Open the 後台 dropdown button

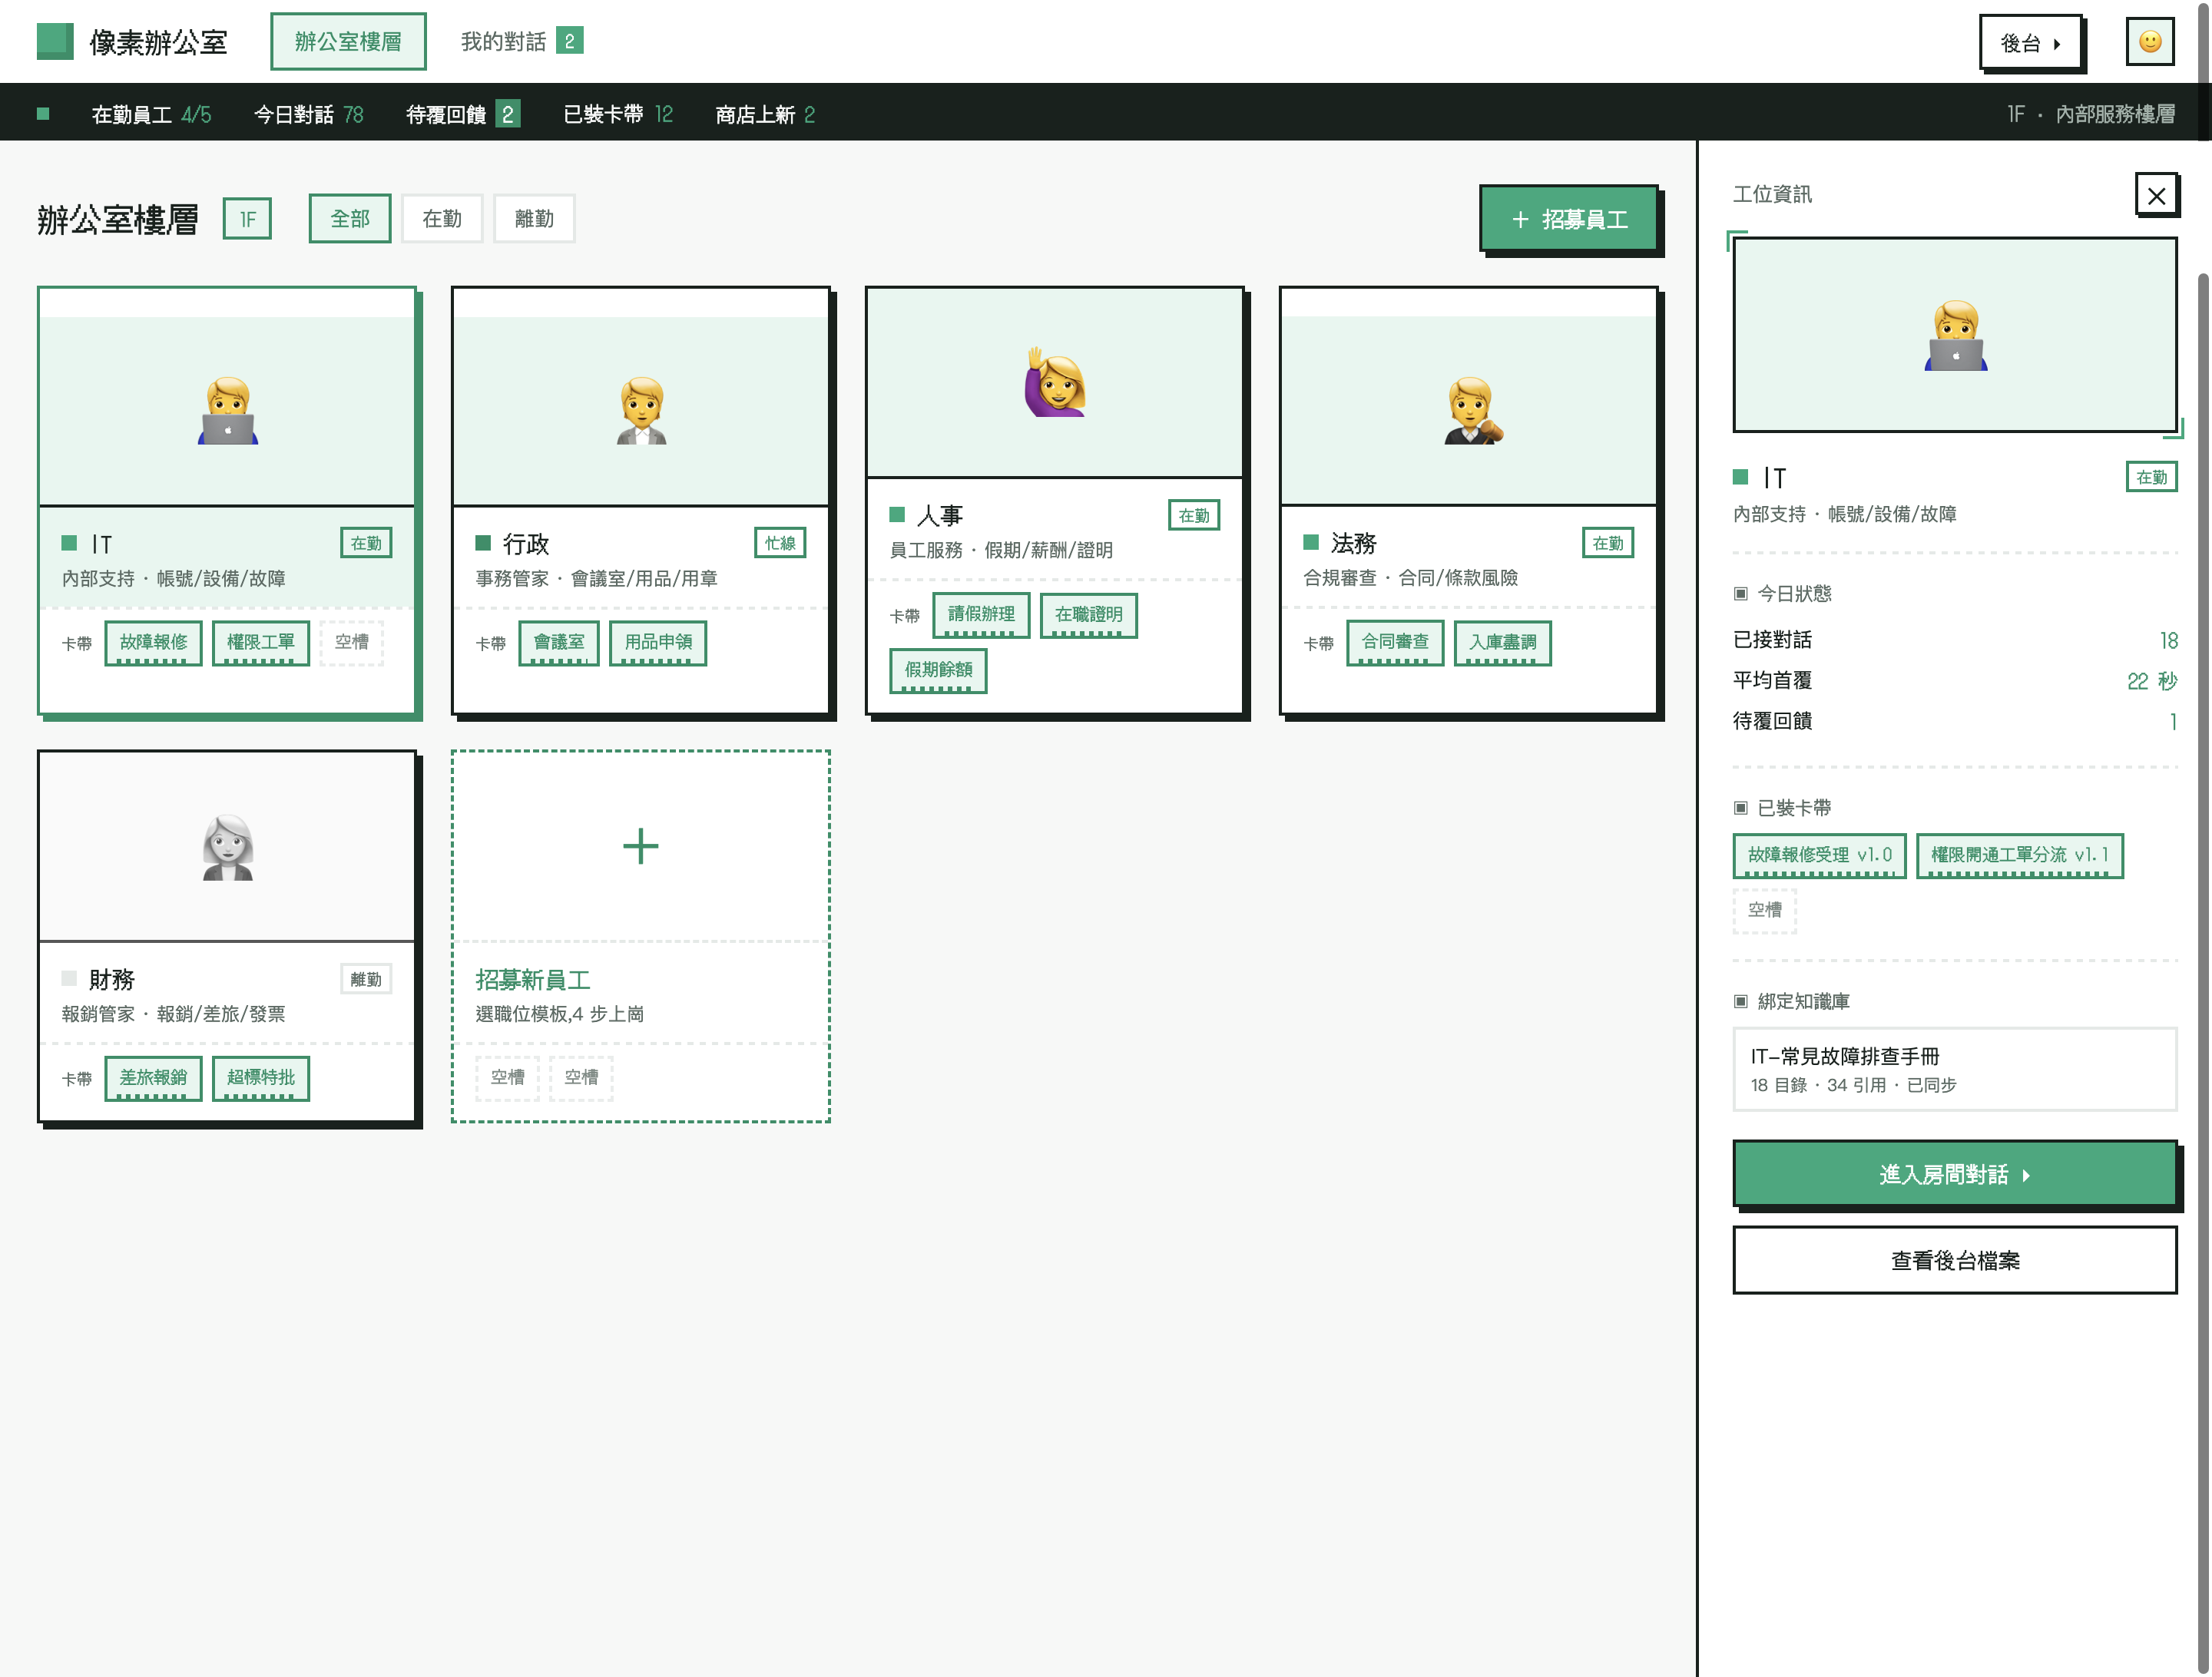pyautogui.click(x=2030, y=43)
